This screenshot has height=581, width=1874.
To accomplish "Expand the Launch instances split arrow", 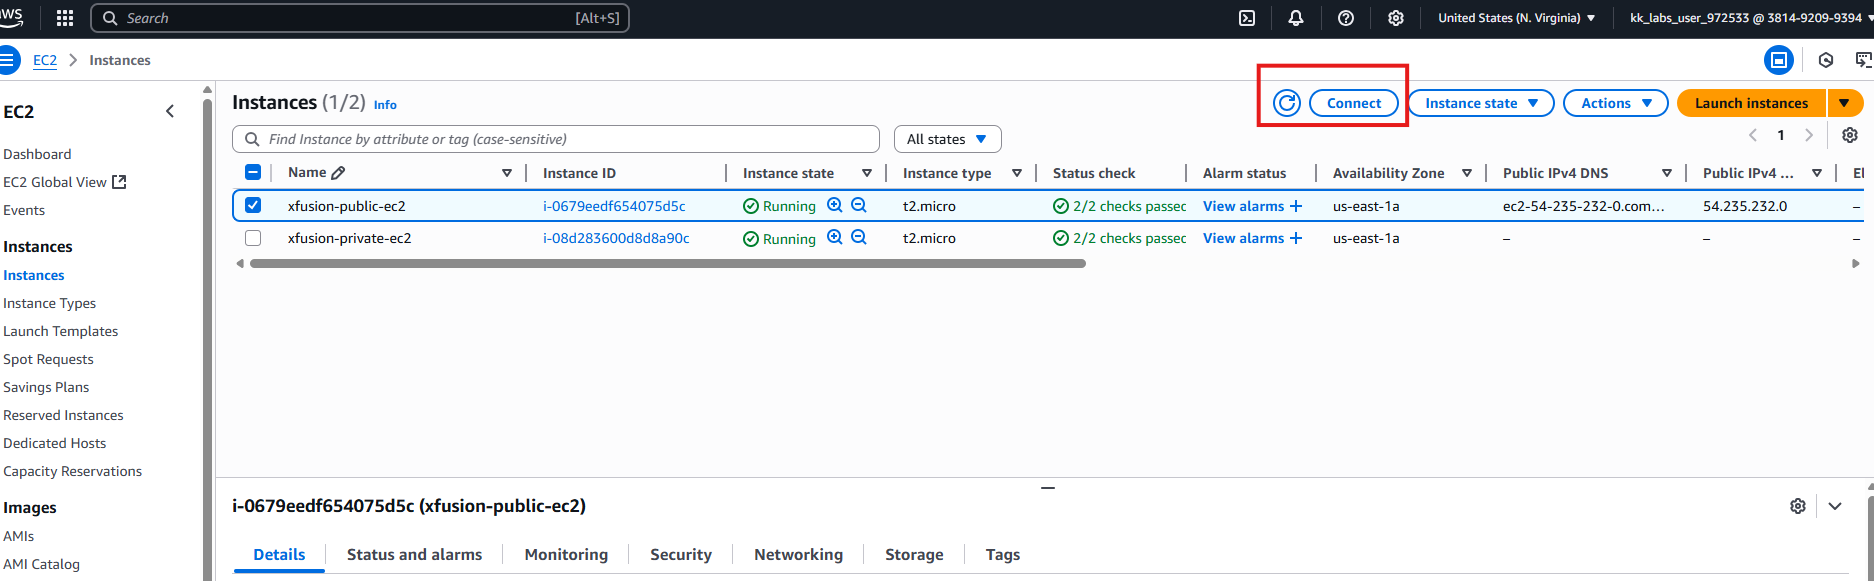I will click(1844, 103).
